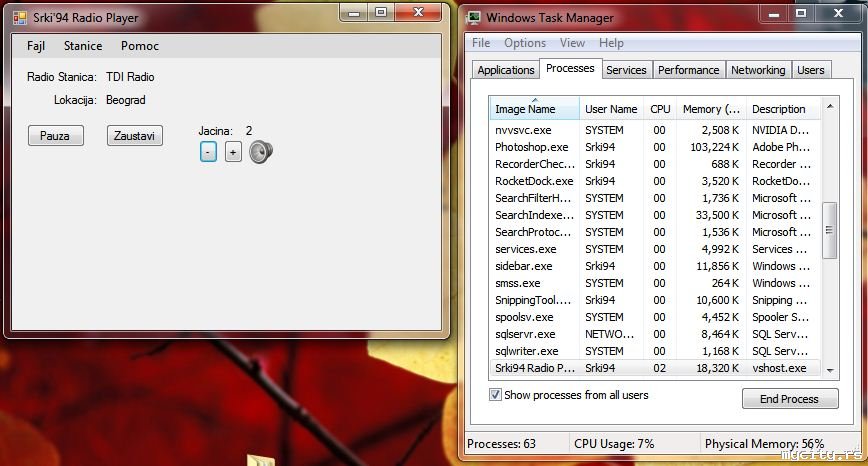Select the smss.exe process row
The image size is (868, 466).
[655, 283]
